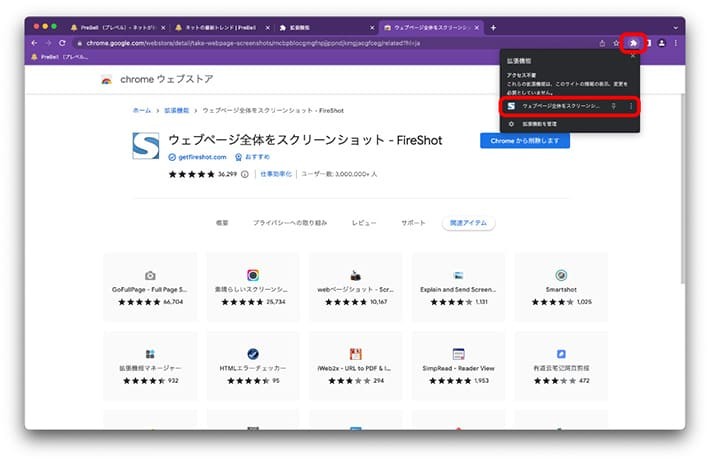Click the address bar URL field
Viewport: 710px width, 463px height.
[x=335, y=43]
